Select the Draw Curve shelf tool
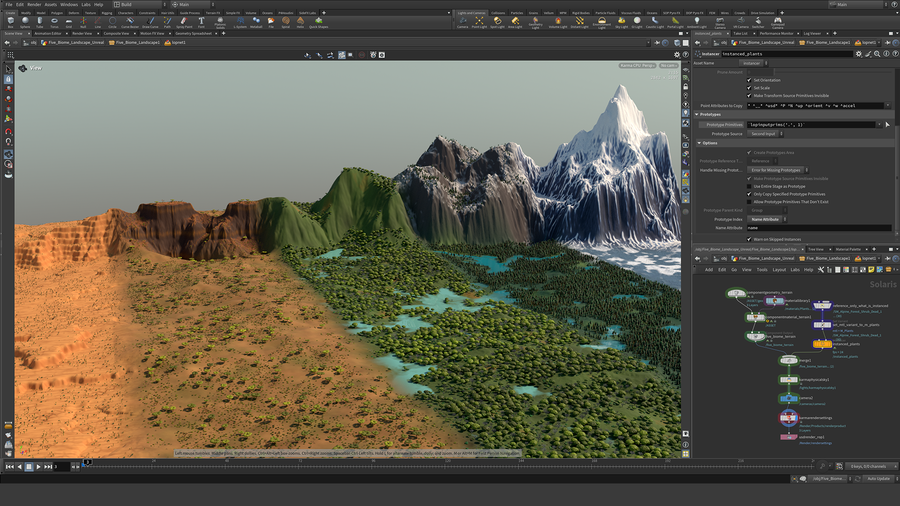900x506 pixels. click(150, 22)
